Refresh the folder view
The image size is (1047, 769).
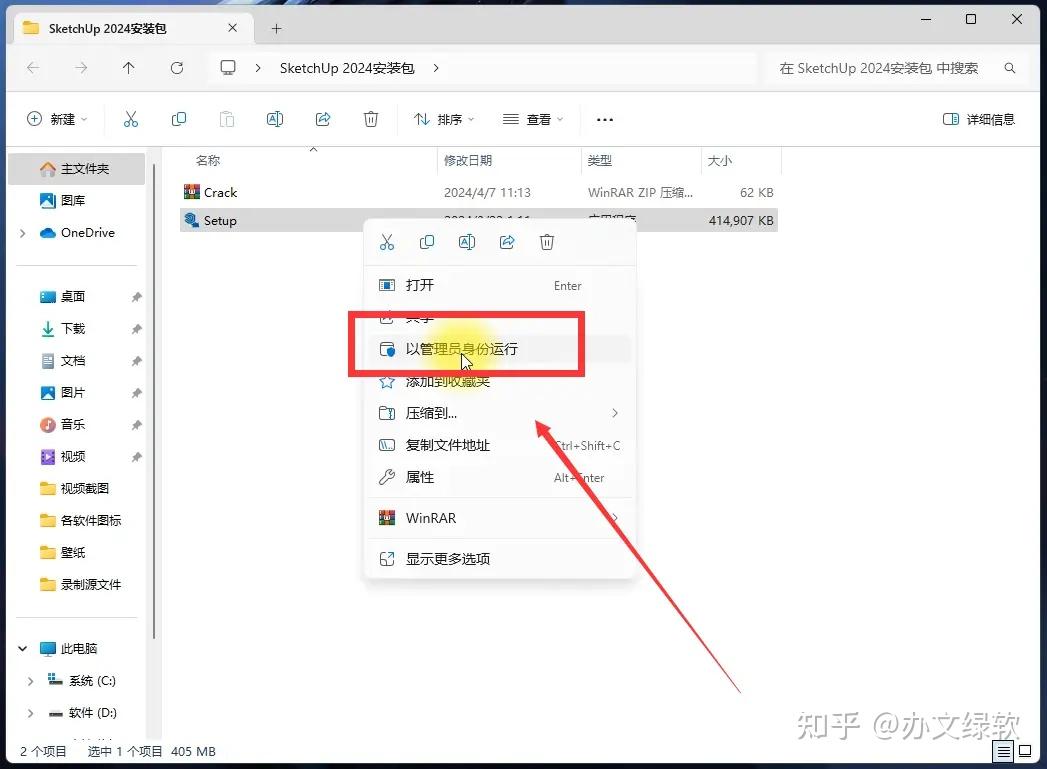click(x=176, y=67)
